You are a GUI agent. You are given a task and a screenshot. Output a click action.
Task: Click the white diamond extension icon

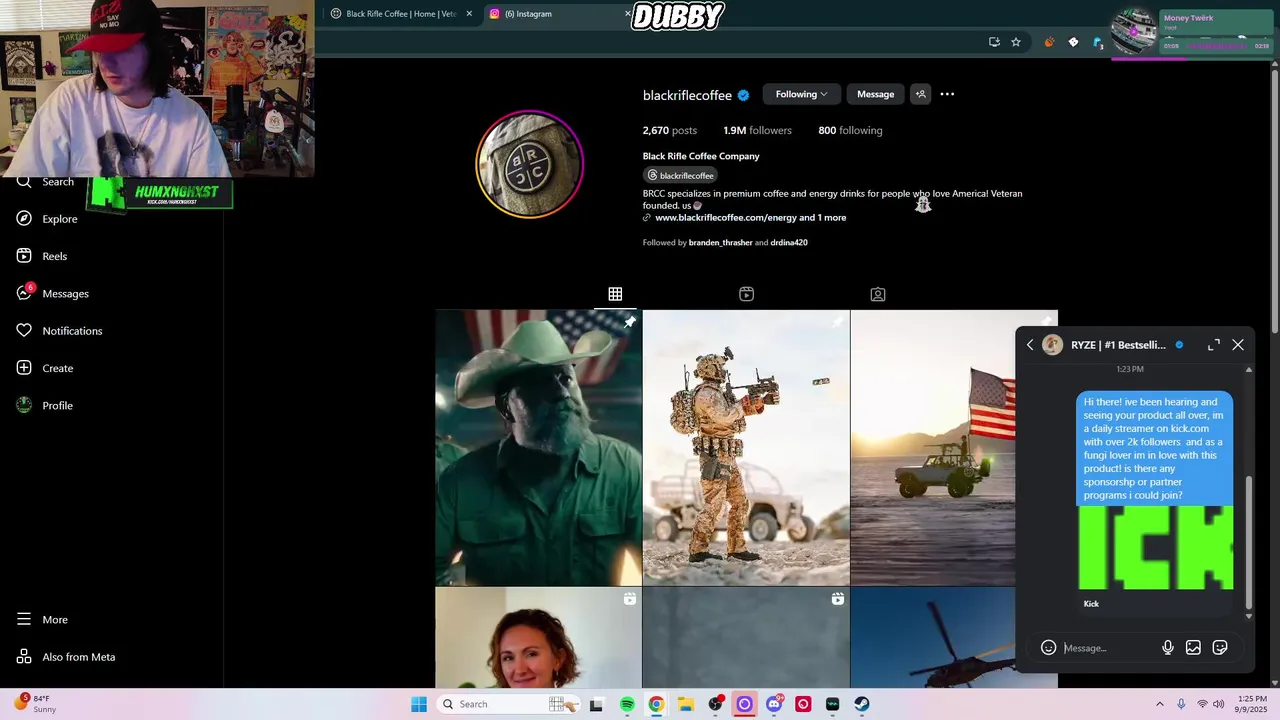click(x=1073, y=42)
